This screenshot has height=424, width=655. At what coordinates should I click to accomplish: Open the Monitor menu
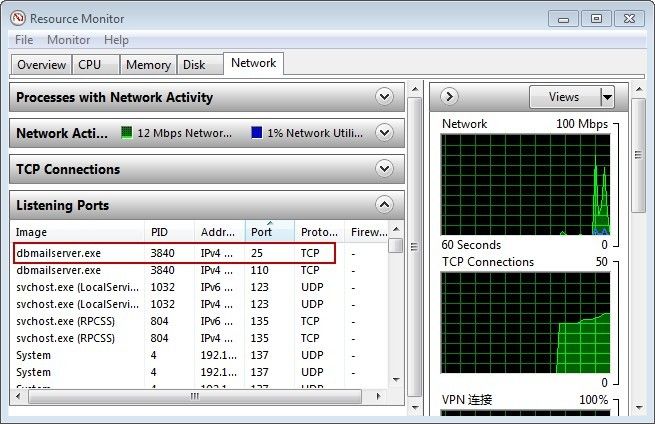[x=69, y=40]
